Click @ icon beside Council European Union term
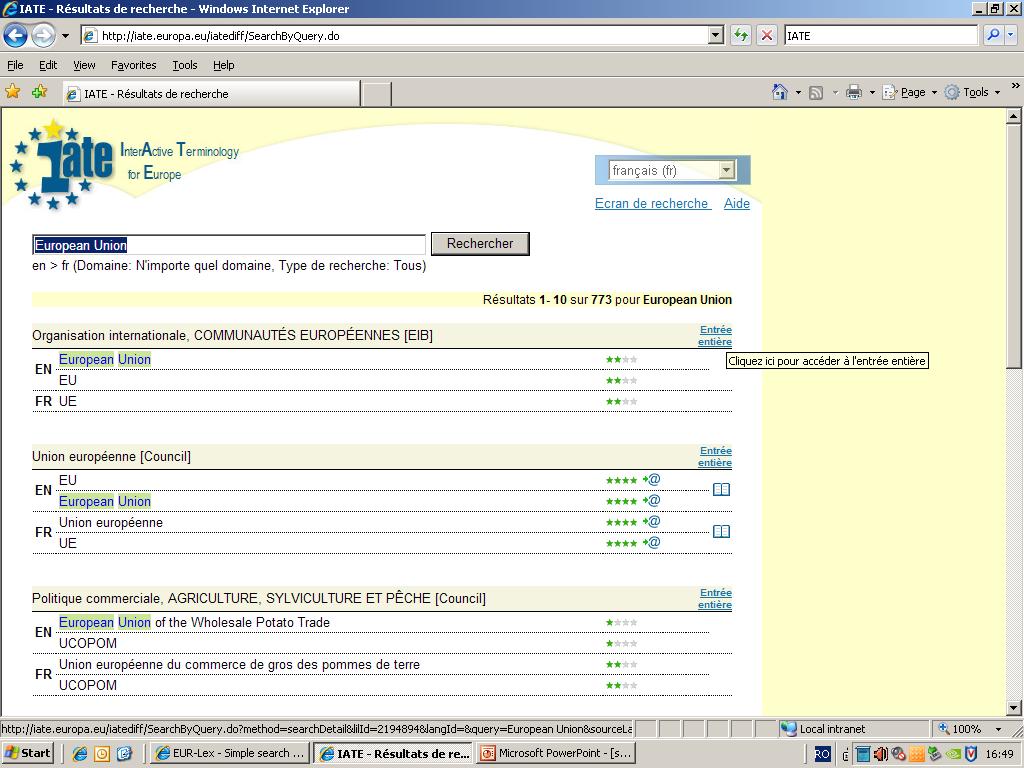This screenshot has width=1024, height=768. pyautogui.click(x=654, y=500)
